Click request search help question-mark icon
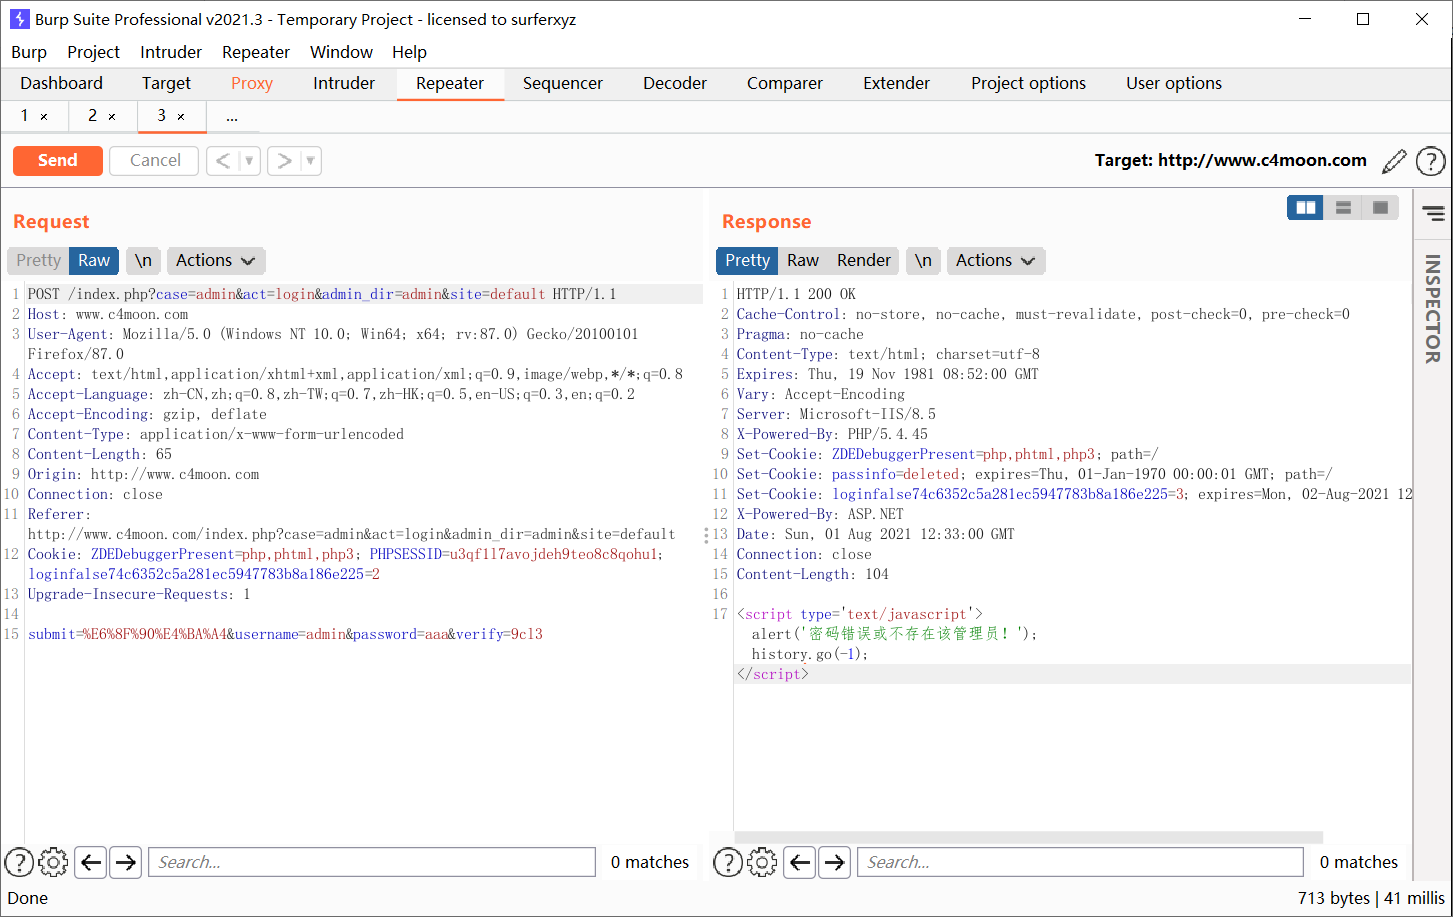1453x917 pixels. pyautogui.click(x=19, y=862)
